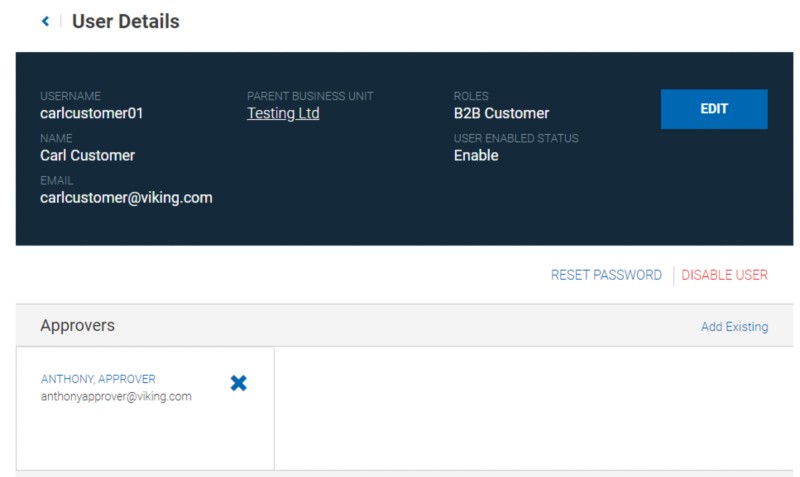The image size is (800, 477).
Task: Go back using the left chevron arrow
Action: (45, 21)
